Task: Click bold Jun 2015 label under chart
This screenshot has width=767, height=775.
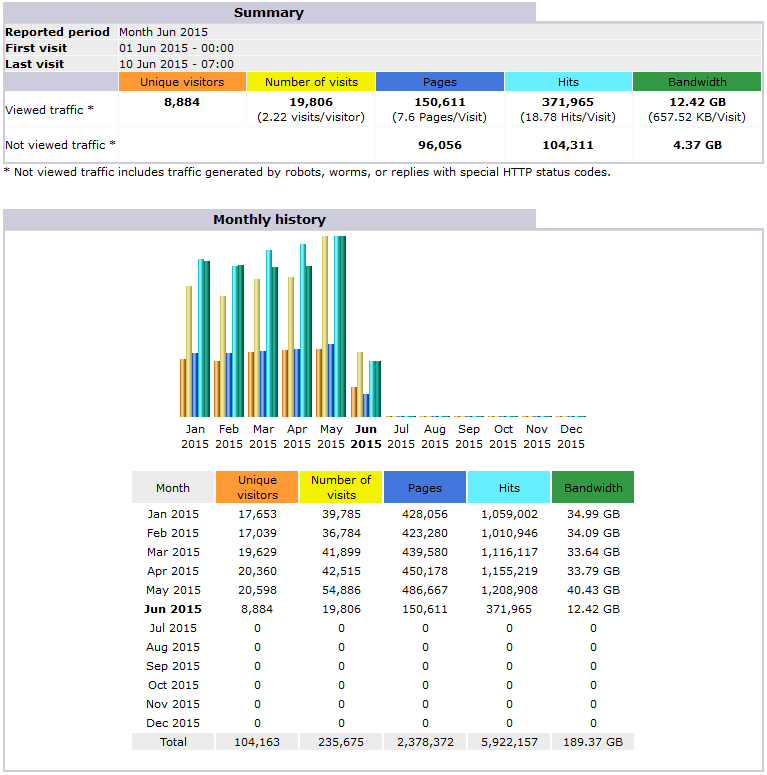Action: click(x=366, y=436)
